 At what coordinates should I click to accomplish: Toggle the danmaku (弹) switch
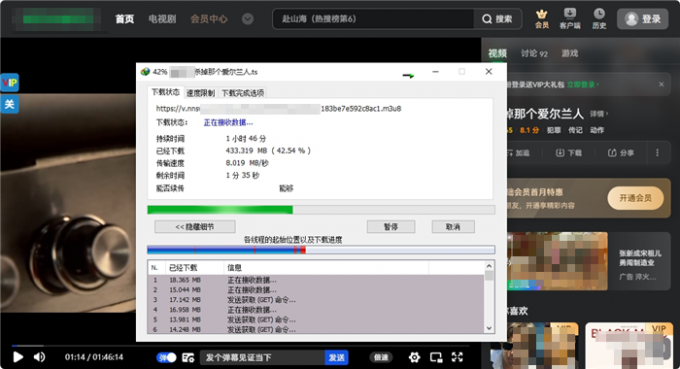click(x=167, y=357)
